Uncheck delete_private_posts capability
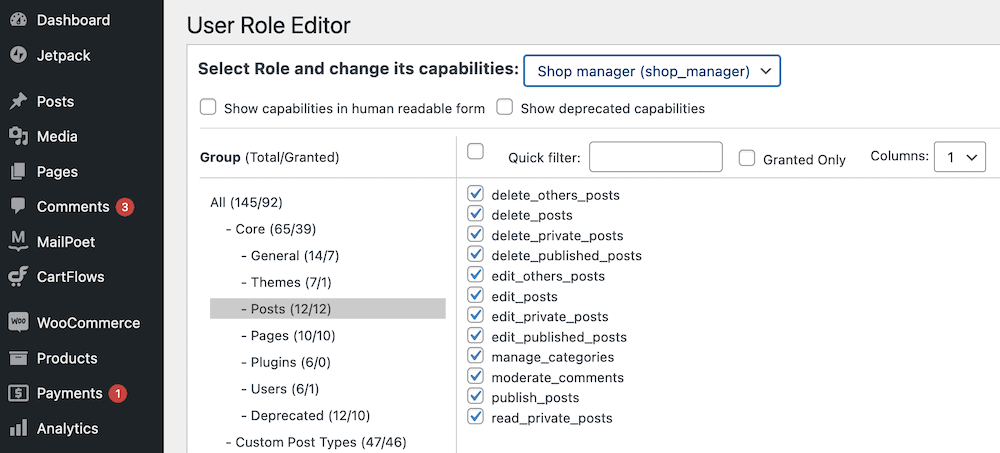 coord(475,234)
